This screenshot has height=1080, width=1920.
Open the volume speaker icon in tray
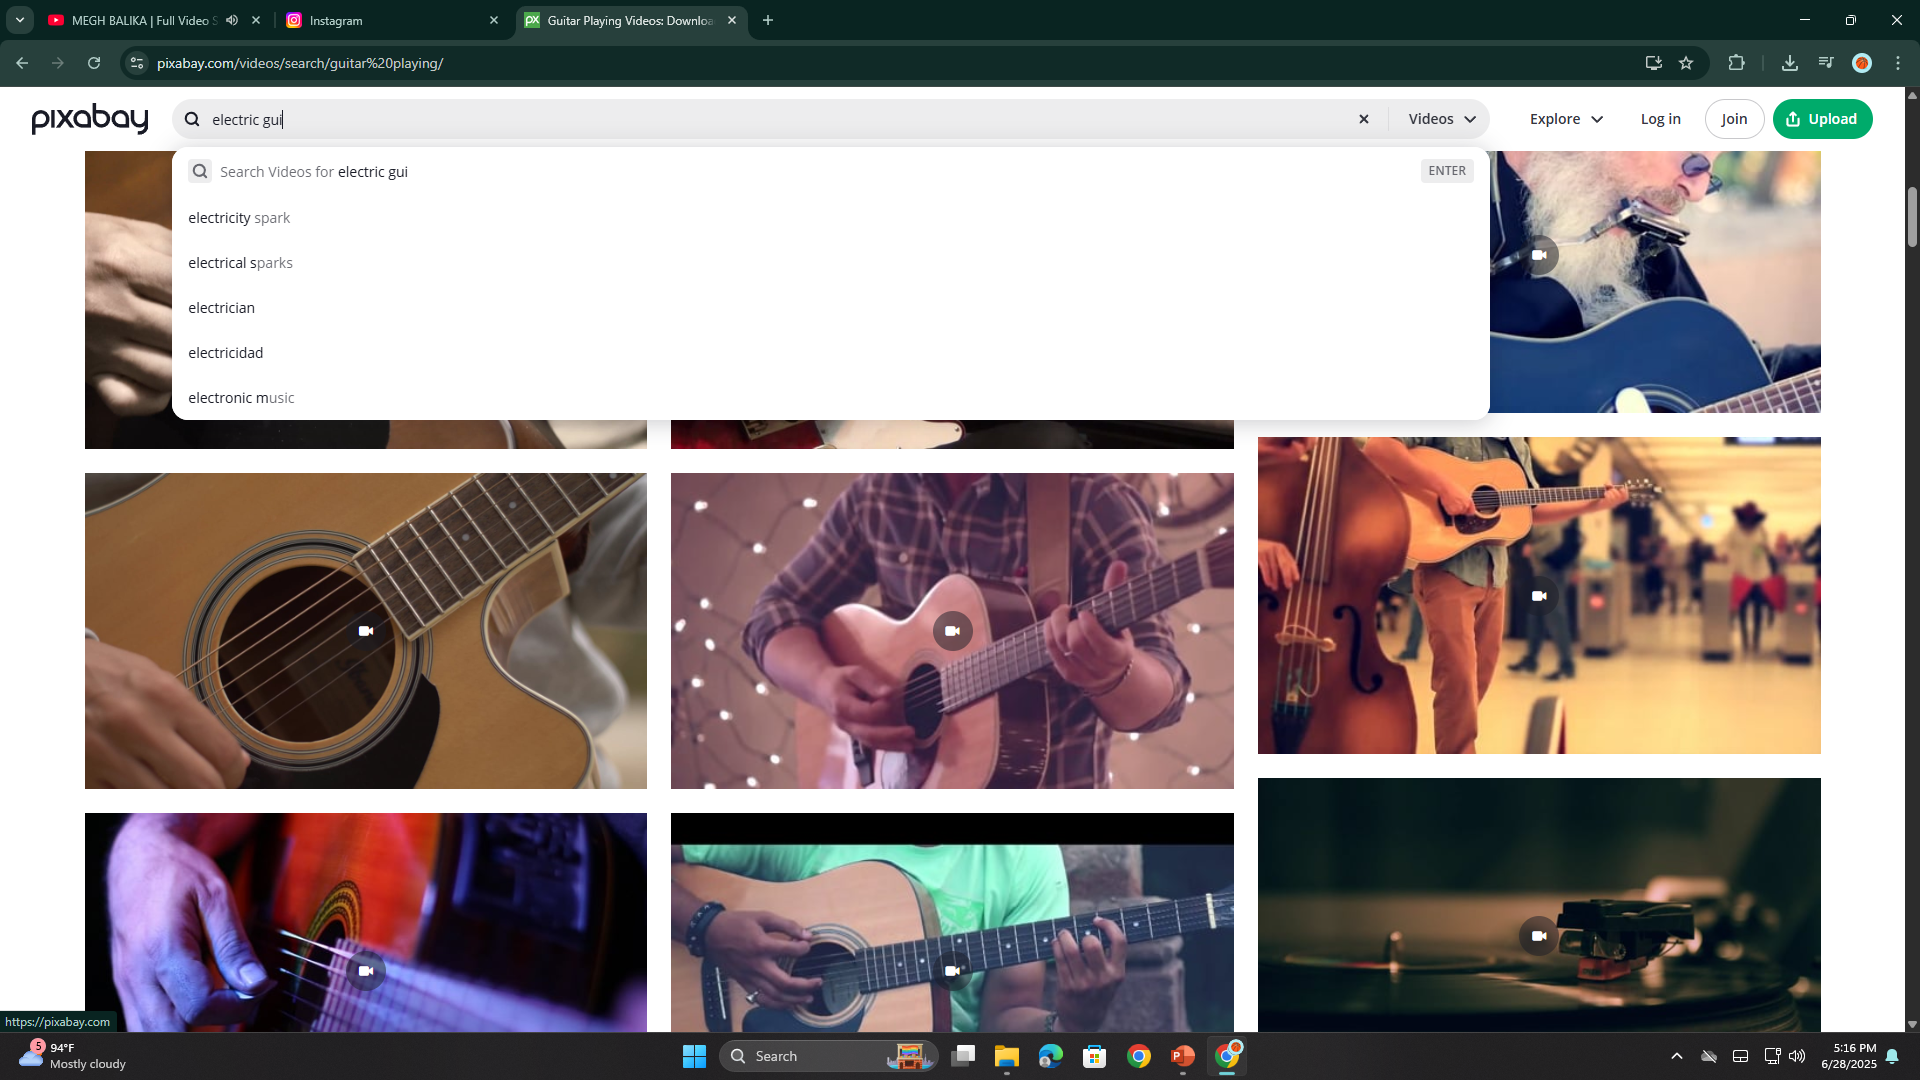tap(1797, 1056)
